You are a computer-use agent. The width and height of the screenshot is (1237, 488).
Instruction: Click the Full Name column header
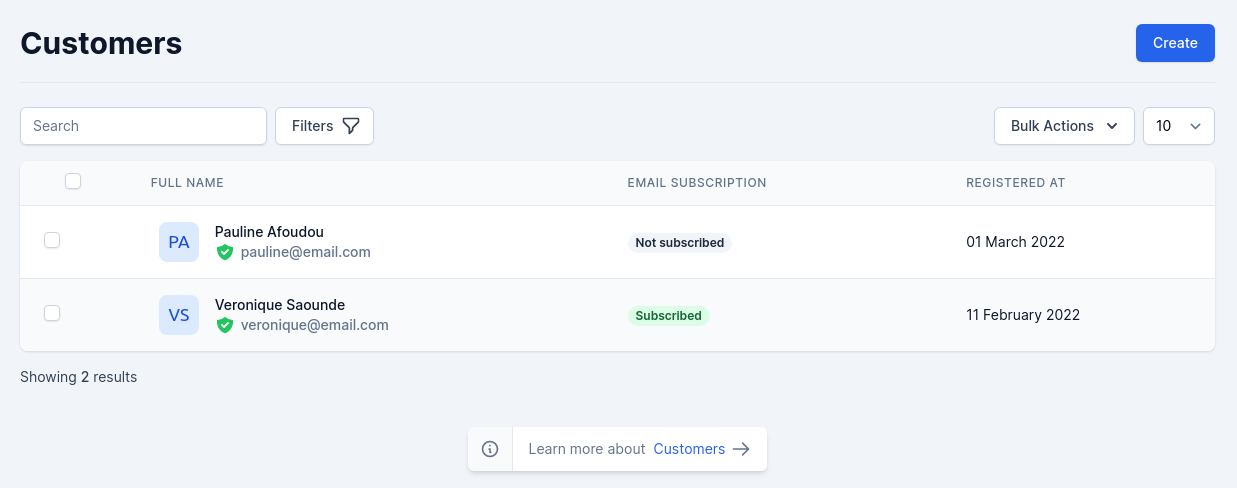pos(187,183)
